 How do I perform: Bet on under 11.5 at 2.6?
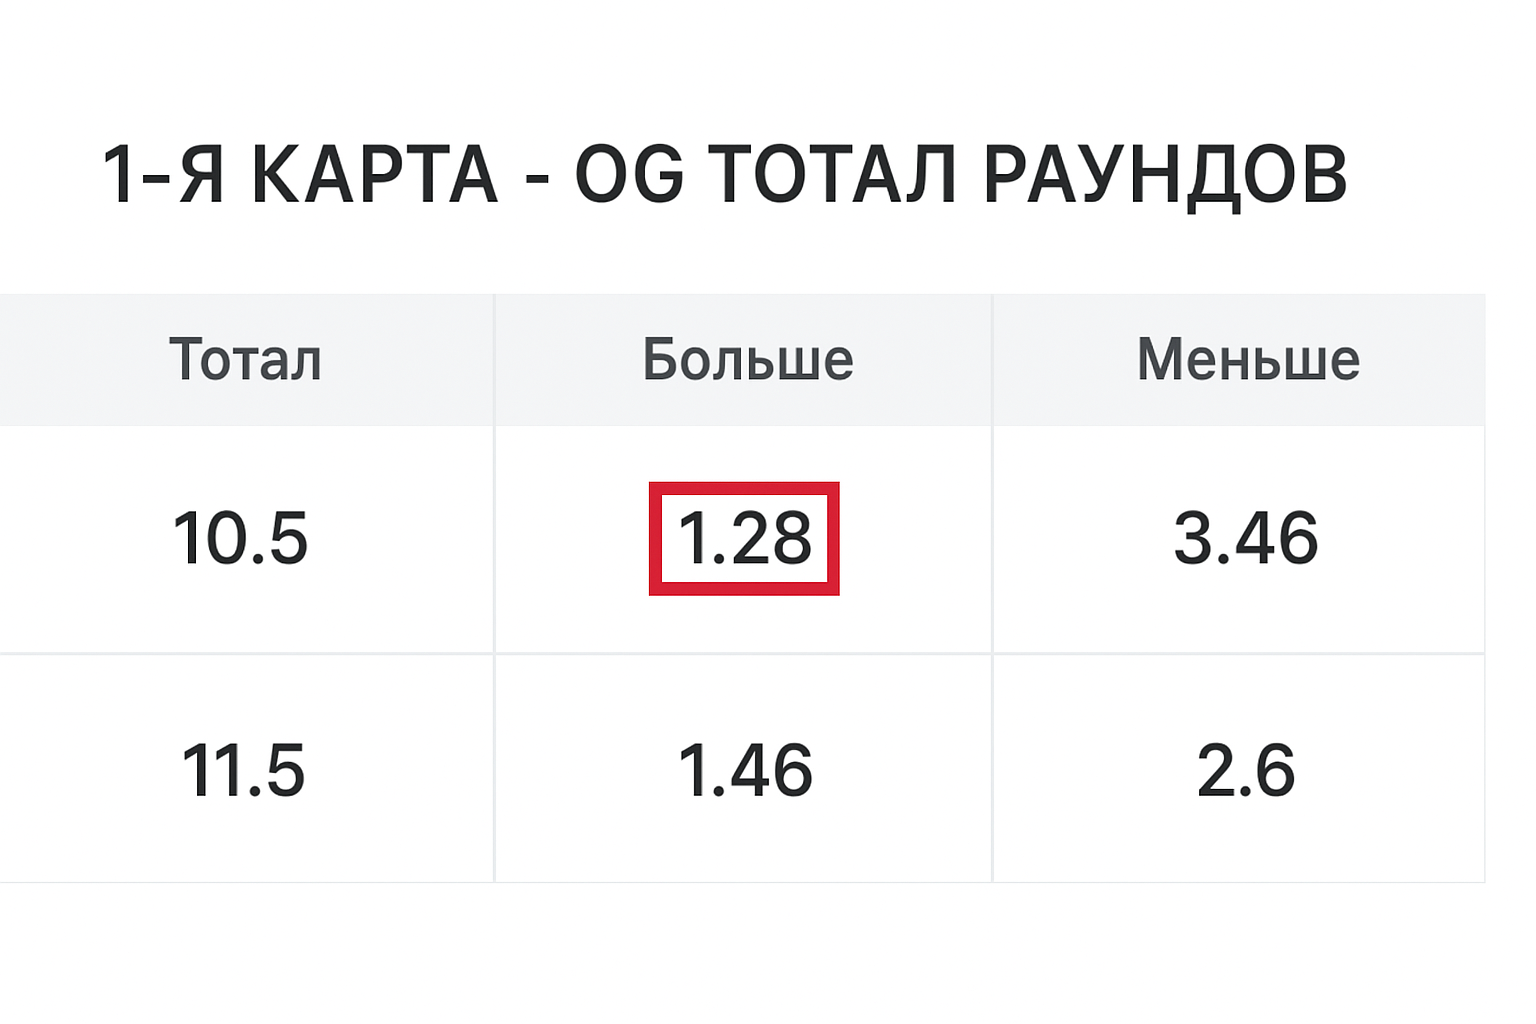(1245, 770)
